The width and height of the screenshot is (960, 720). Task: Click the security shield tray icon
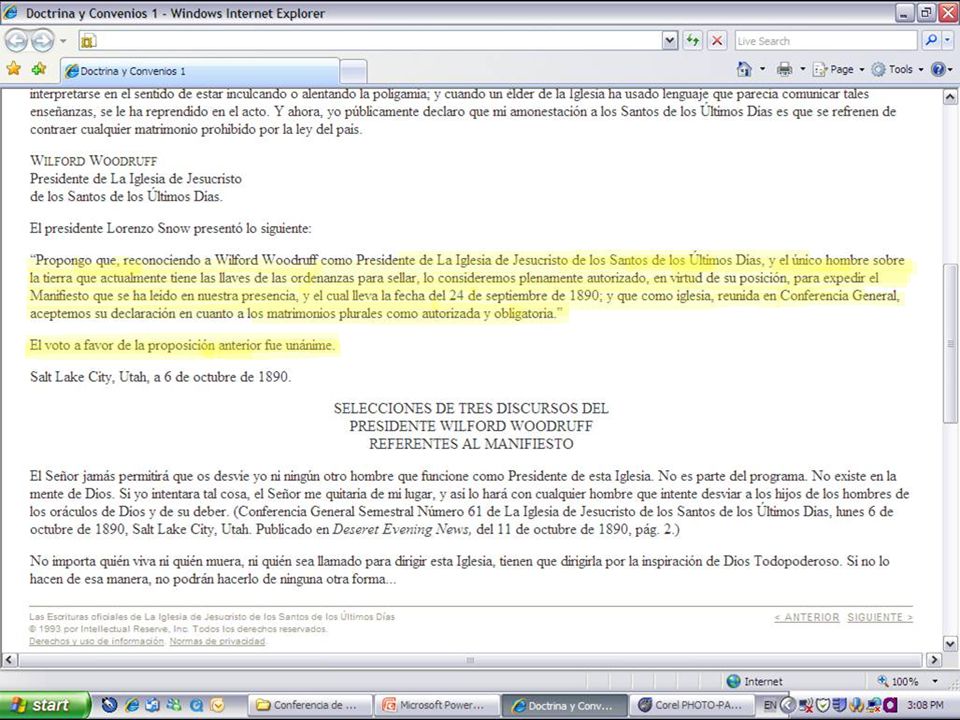(x=822, y=705)
